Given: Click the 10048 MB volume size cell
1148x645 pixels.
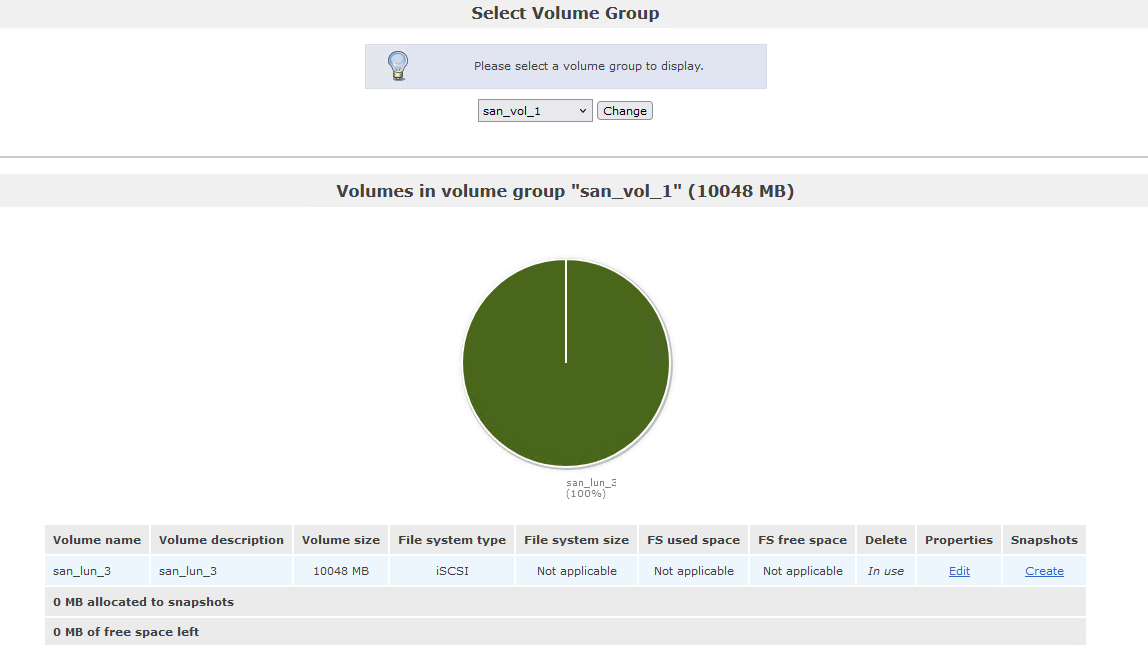Looking at the screenshot, I should [341, 571].
